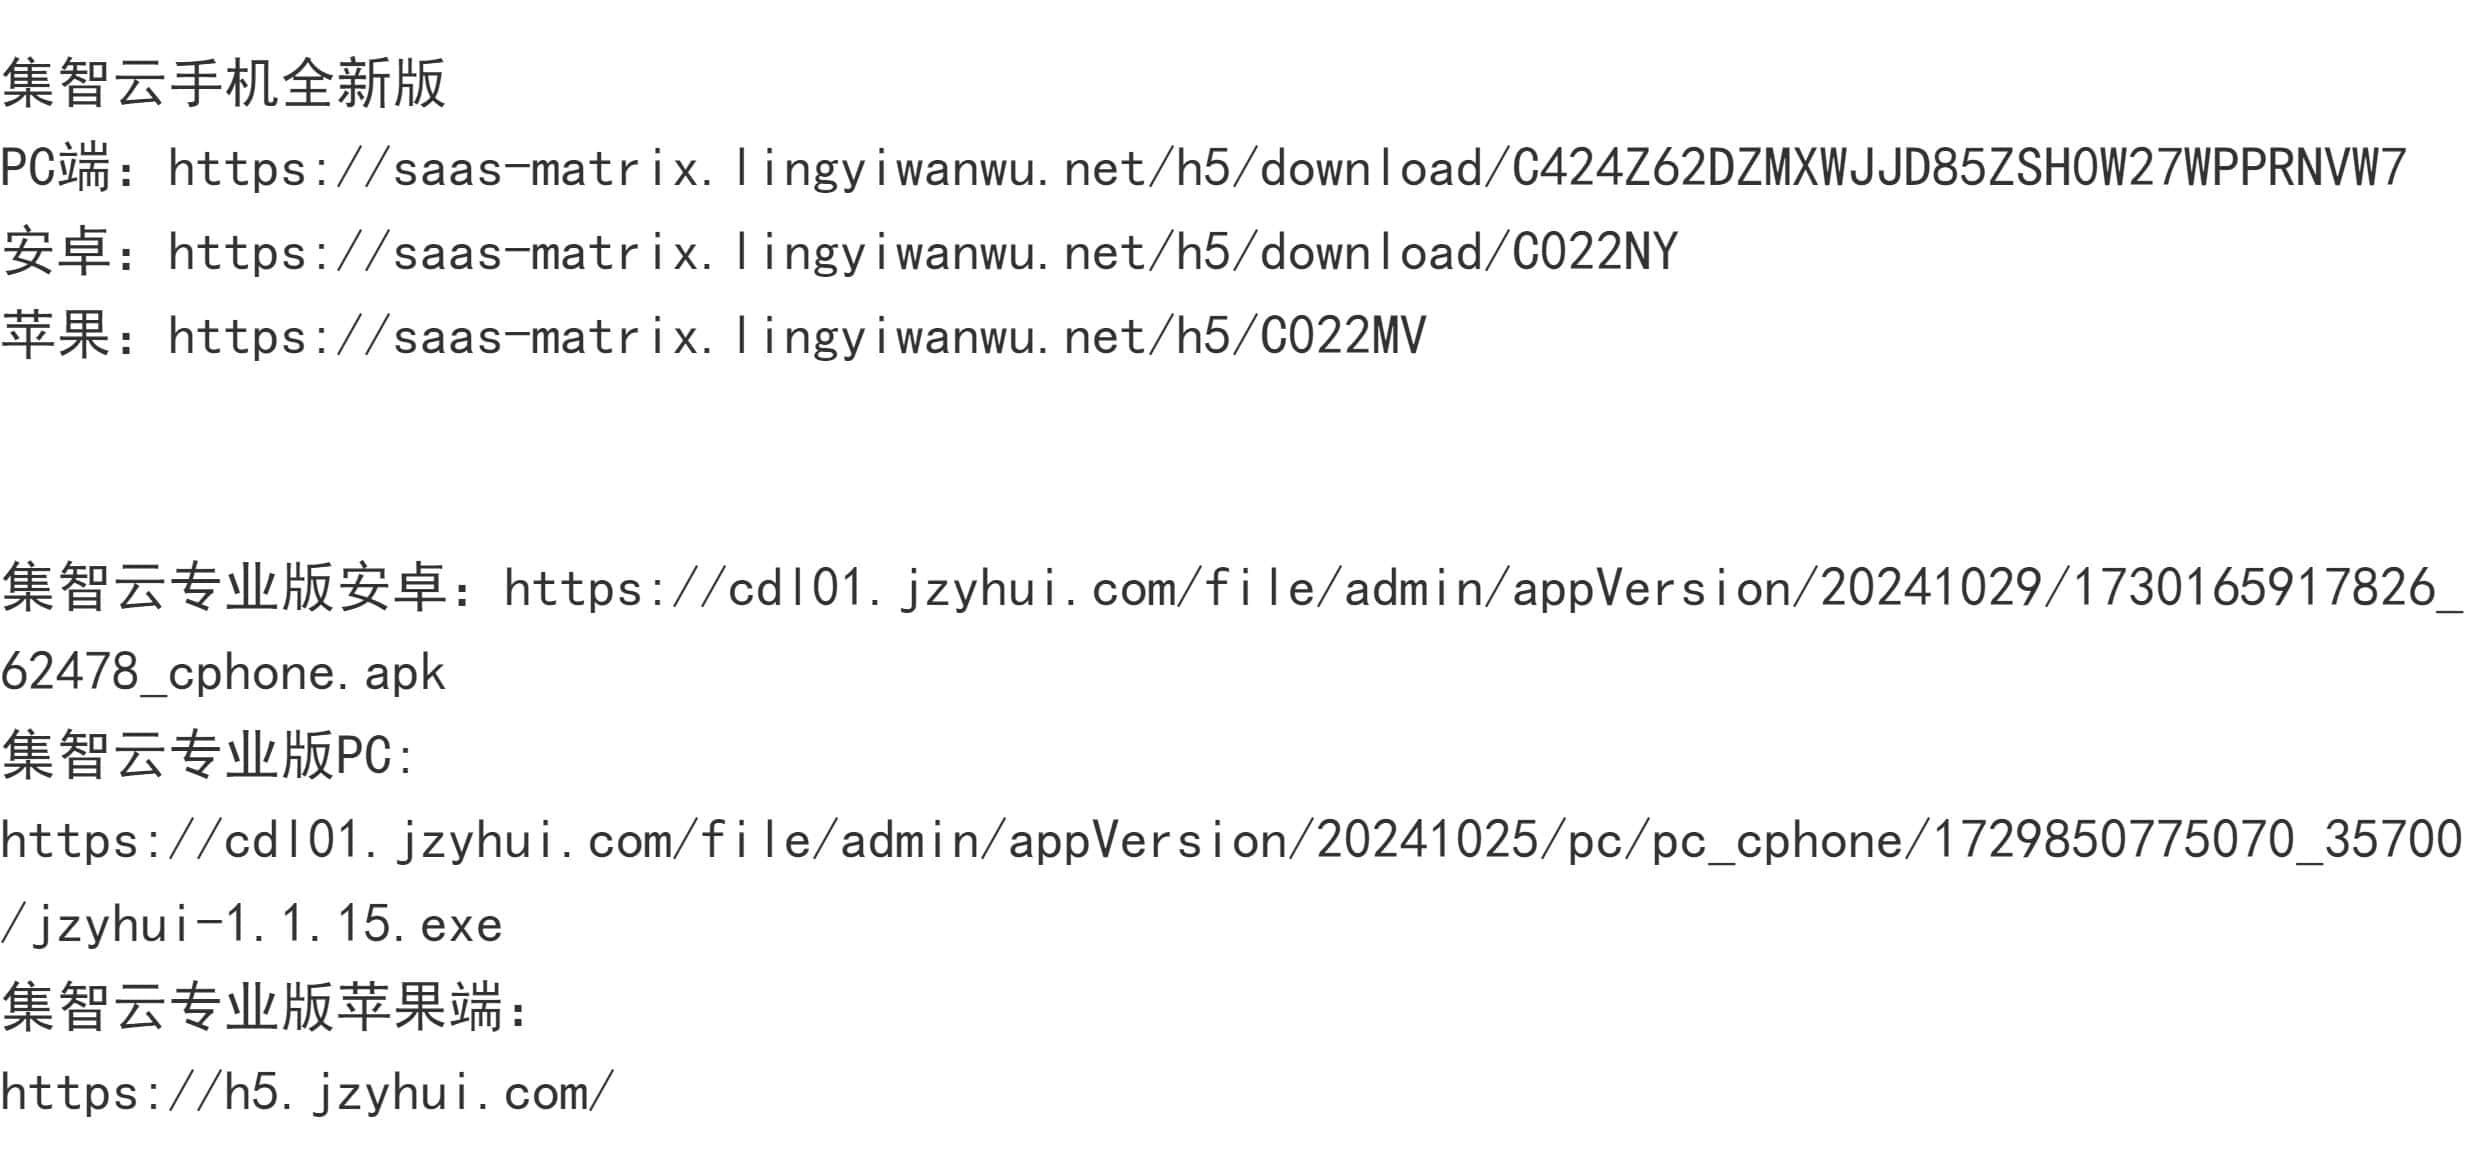Click the jzyhui-1.1.15.exe filename
Viewport: 2480px width, 1172px height.
[268, 924]
